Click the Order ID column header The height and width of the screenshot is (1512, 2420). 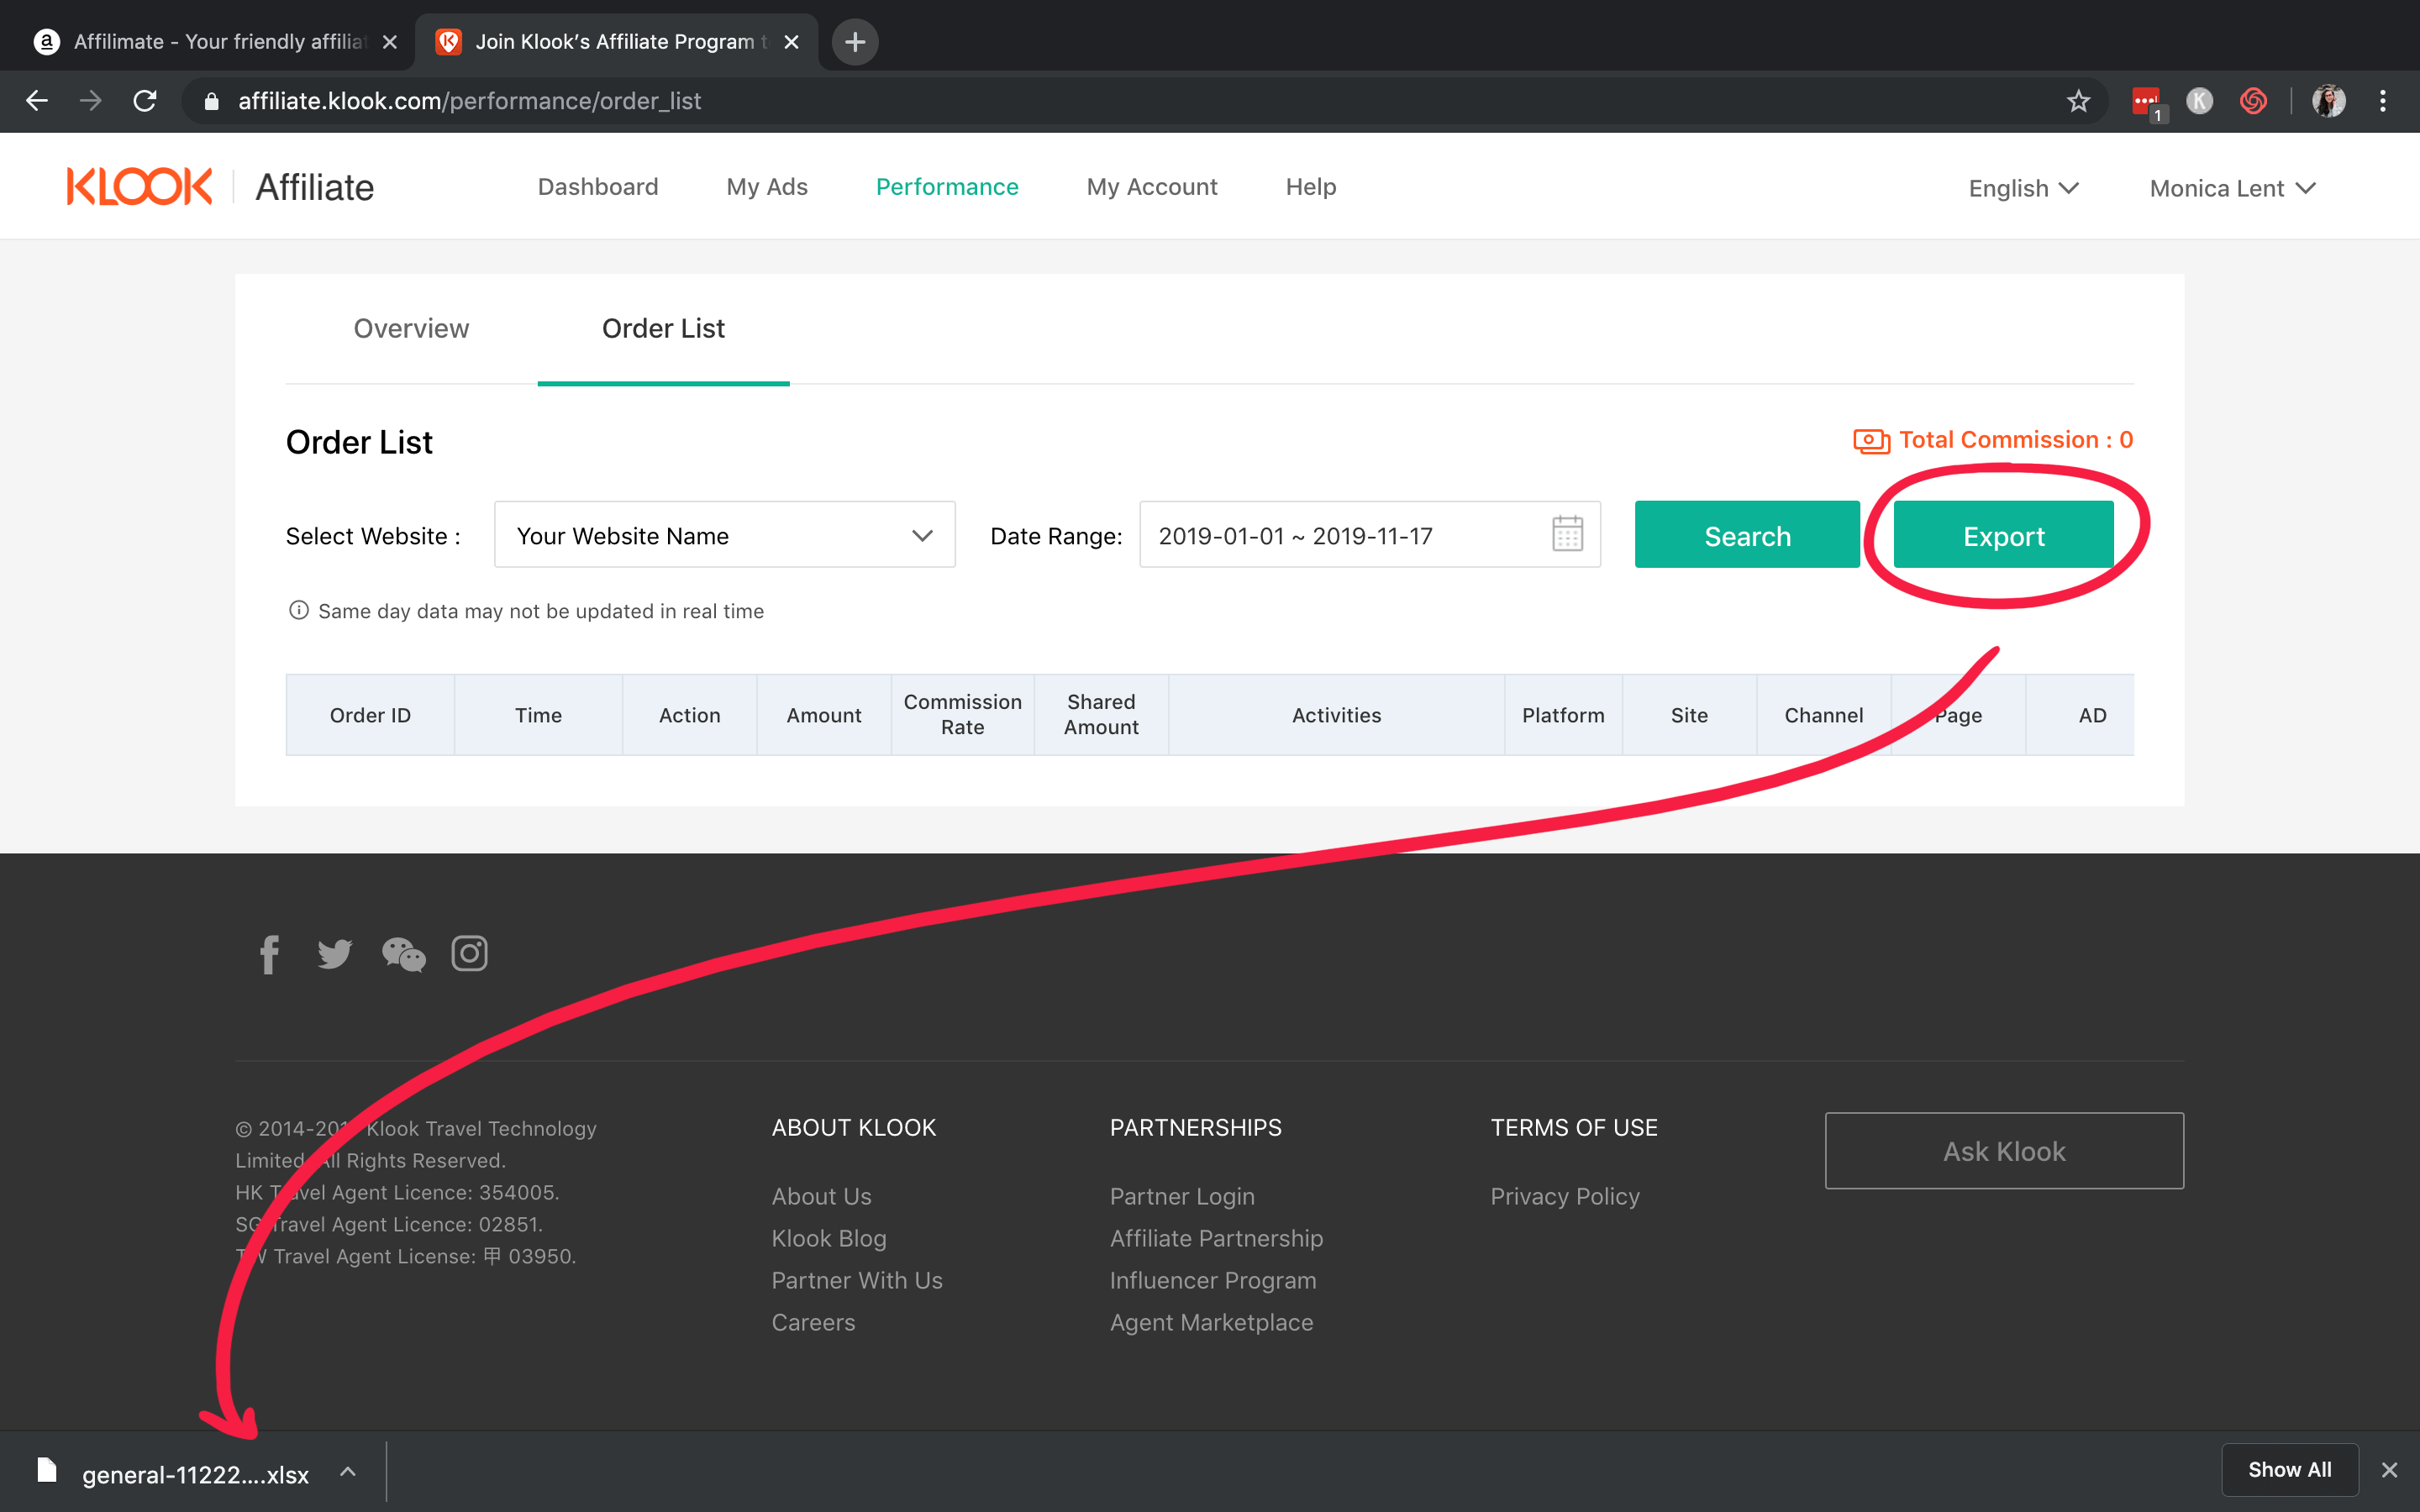[370, 715]
